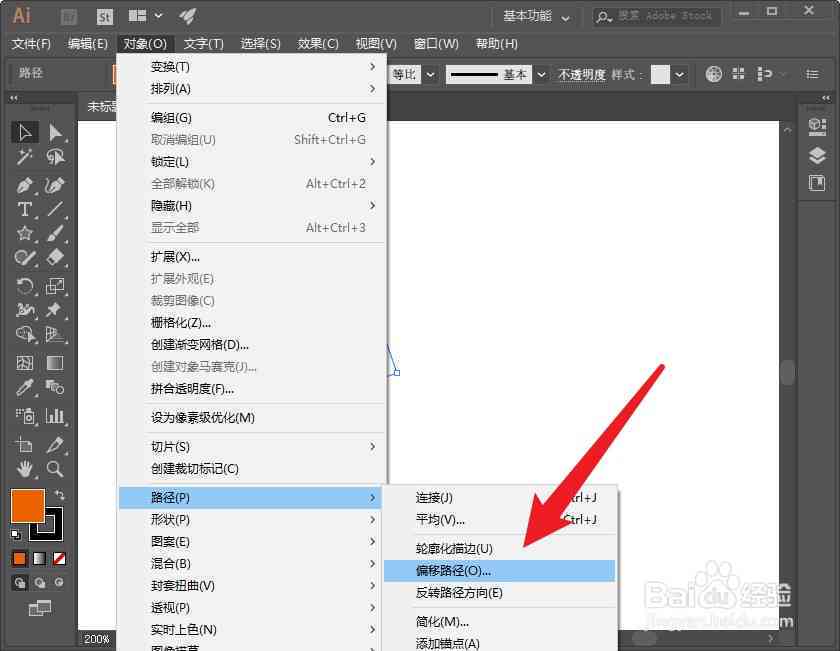Open Layers panel icon on right dock
Screen dimensions: 840x651
pos(817,155)
